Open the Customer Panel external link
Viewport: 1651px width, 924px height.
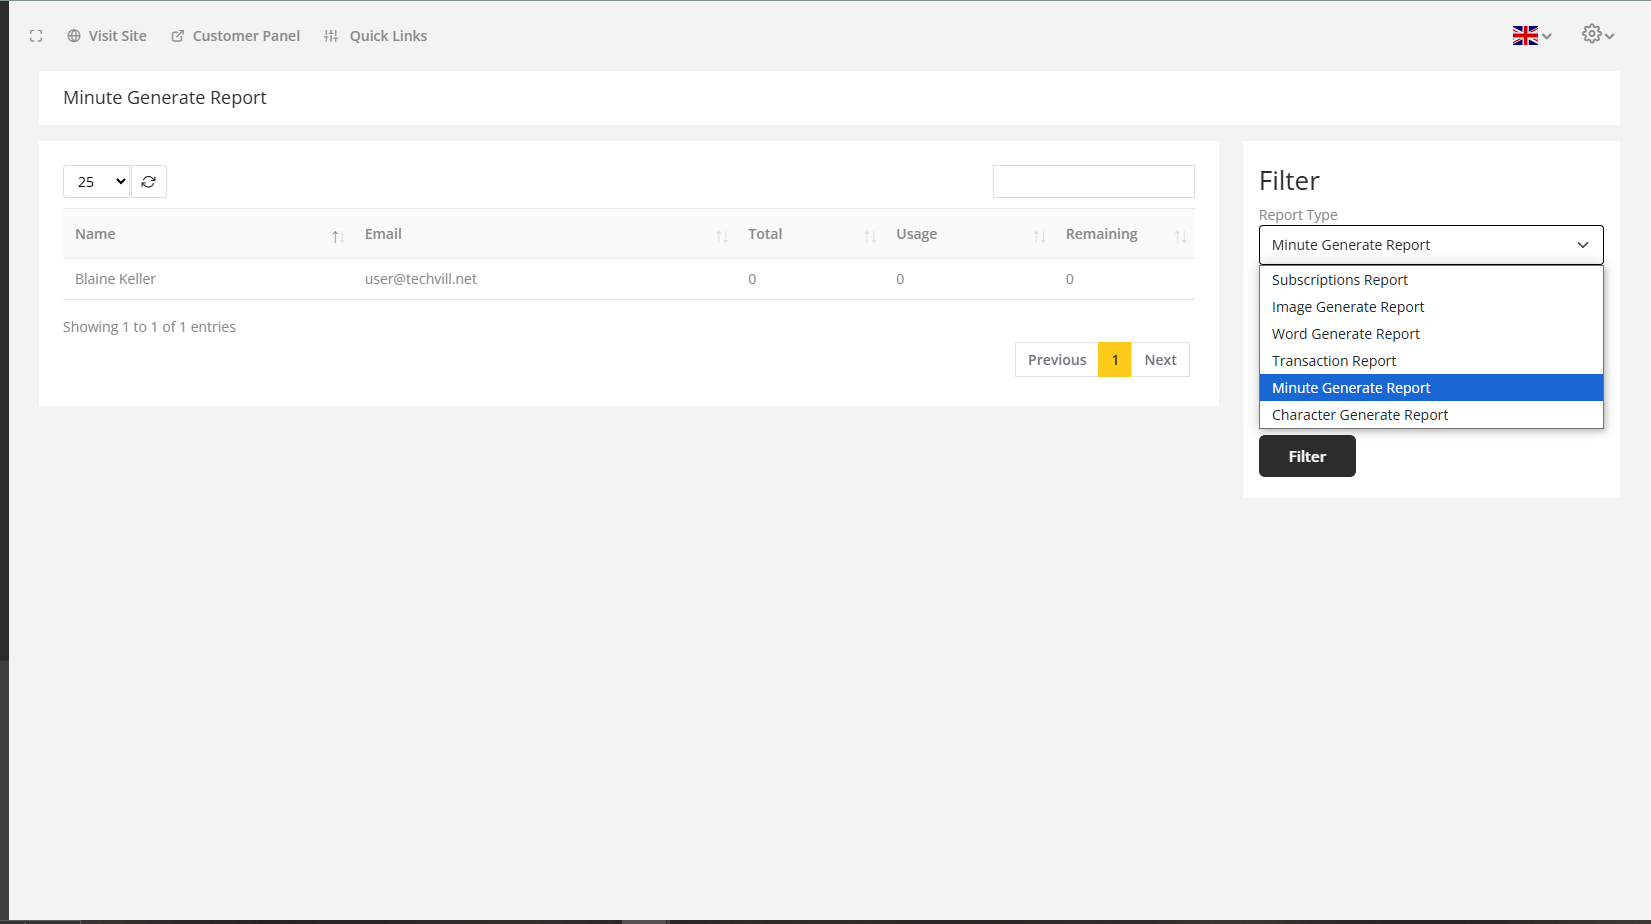pyautogui.click(x=236, y=36)
